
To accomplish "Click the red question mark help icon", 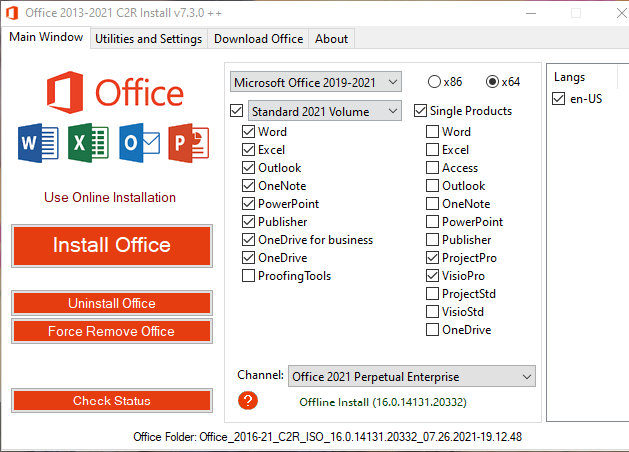I will coord(248,401).
